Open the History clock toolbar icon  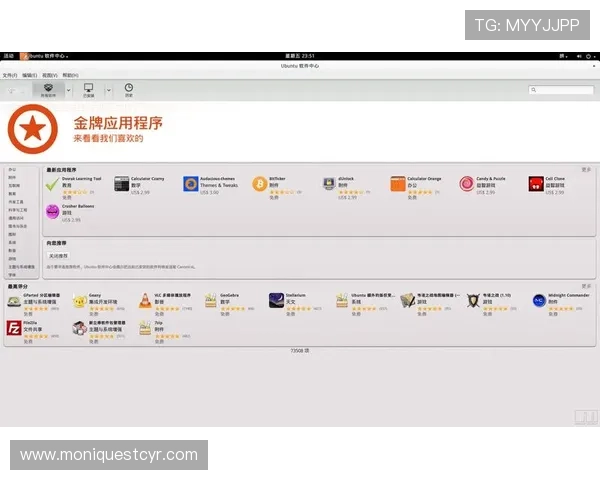(x=129, y=90)
